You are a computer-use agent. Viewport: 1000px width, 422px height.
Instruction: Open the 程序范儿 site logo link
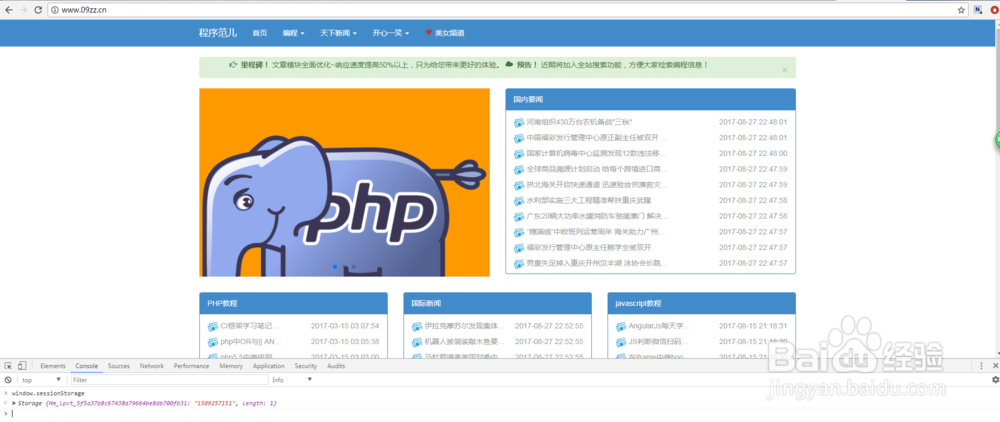click(x=217, y=33)
